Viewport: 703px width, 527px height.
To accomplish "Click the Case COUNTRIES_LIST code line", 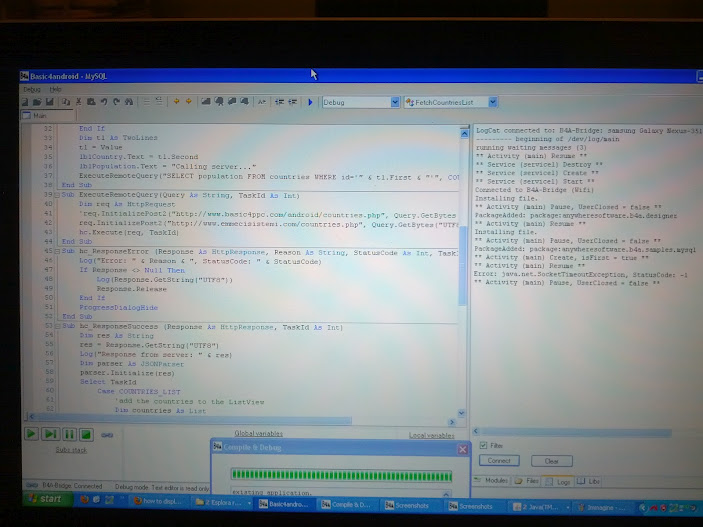I will pos(139,392).
